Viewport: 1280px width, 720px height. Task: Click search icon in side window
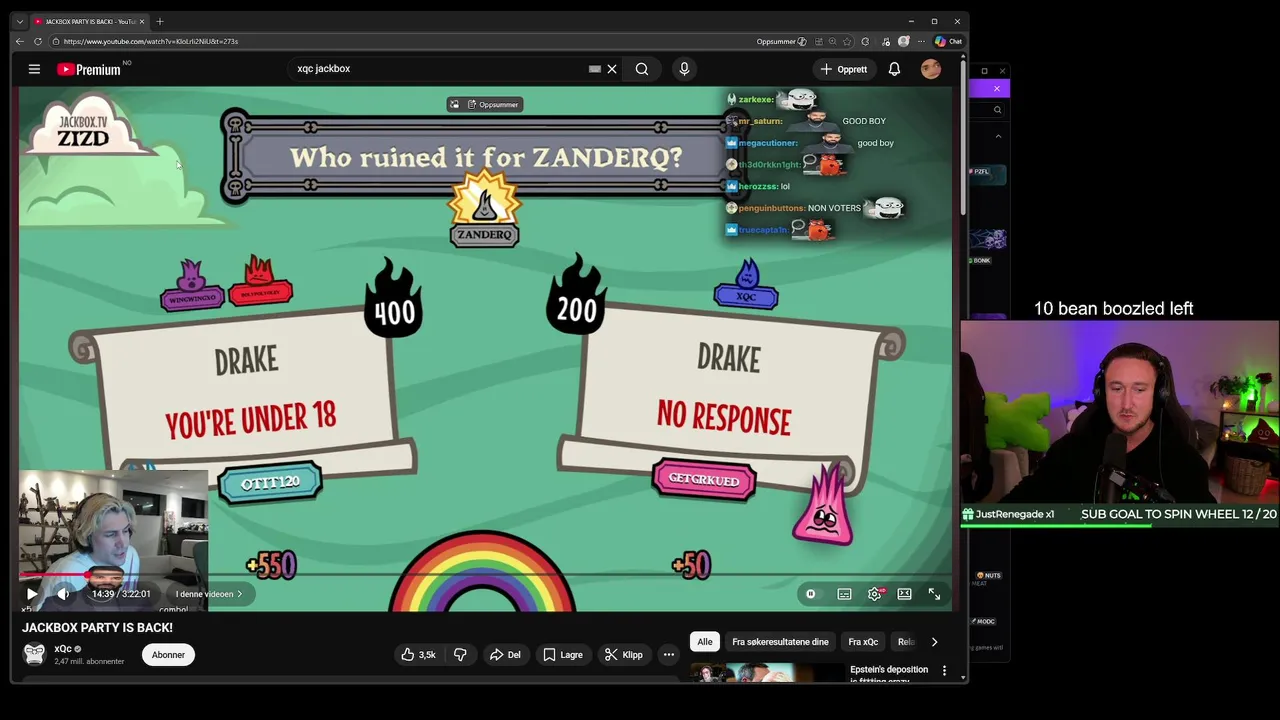[997, 110]
